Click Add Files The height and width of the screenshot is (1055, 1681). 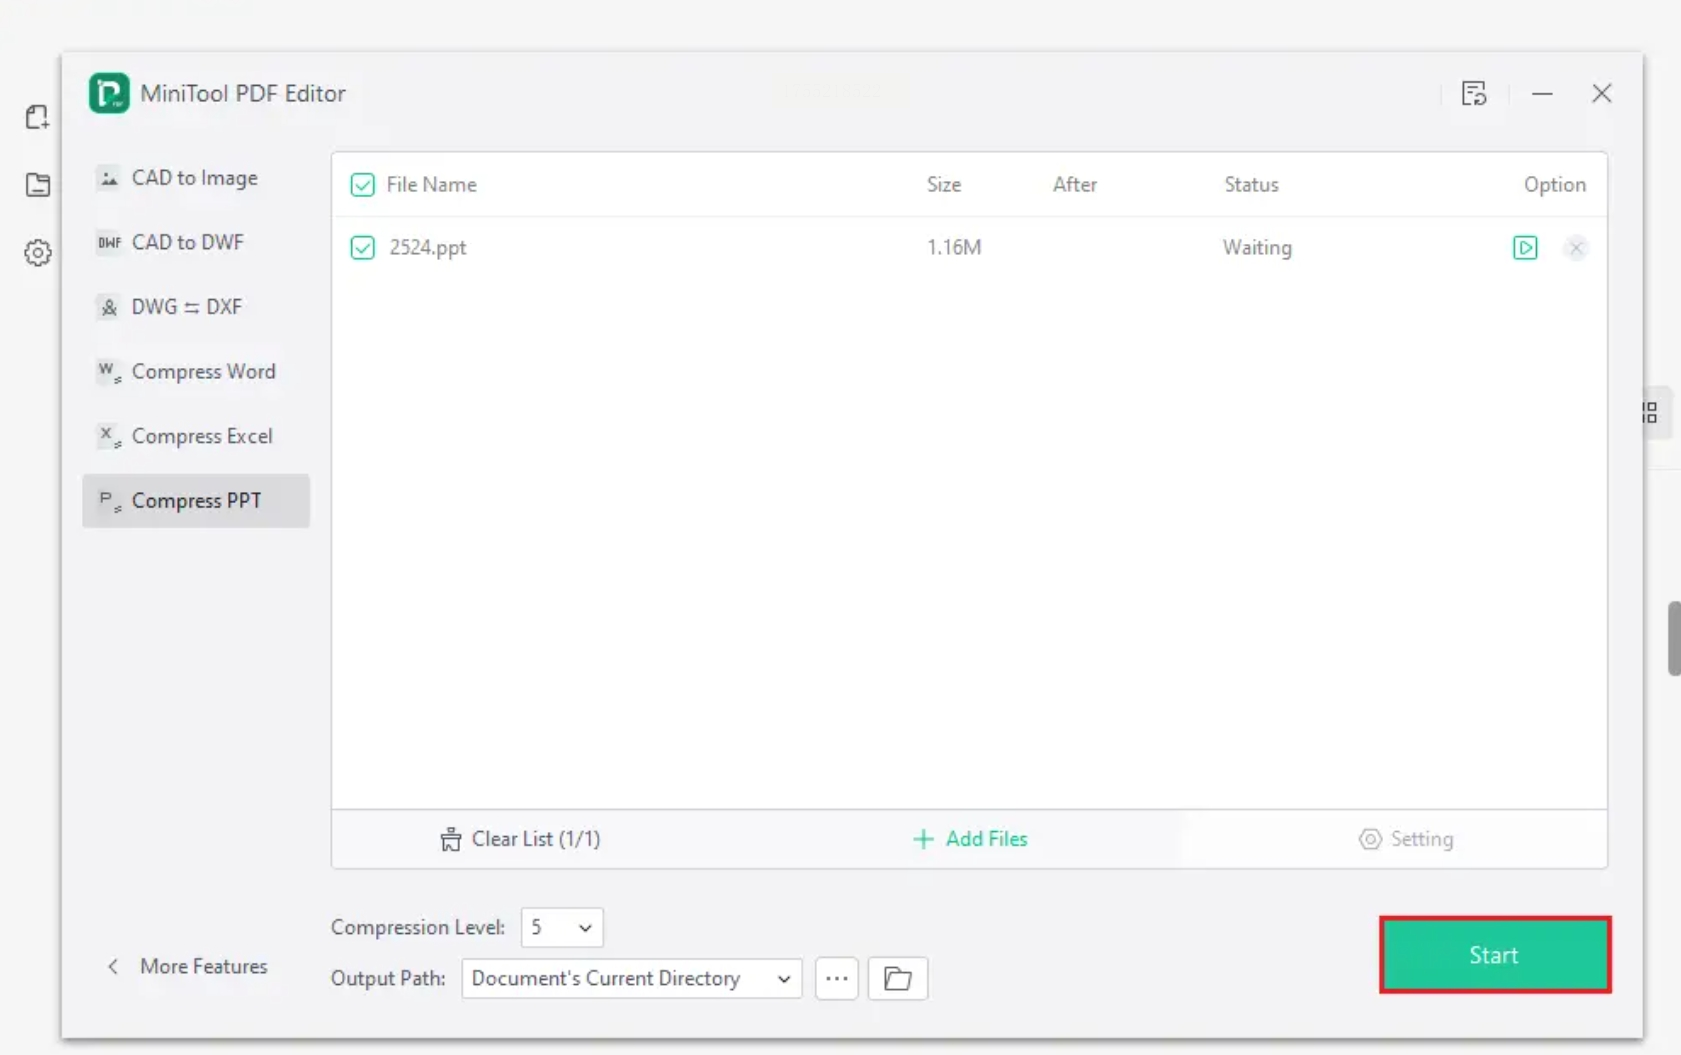tap(970, 839)
